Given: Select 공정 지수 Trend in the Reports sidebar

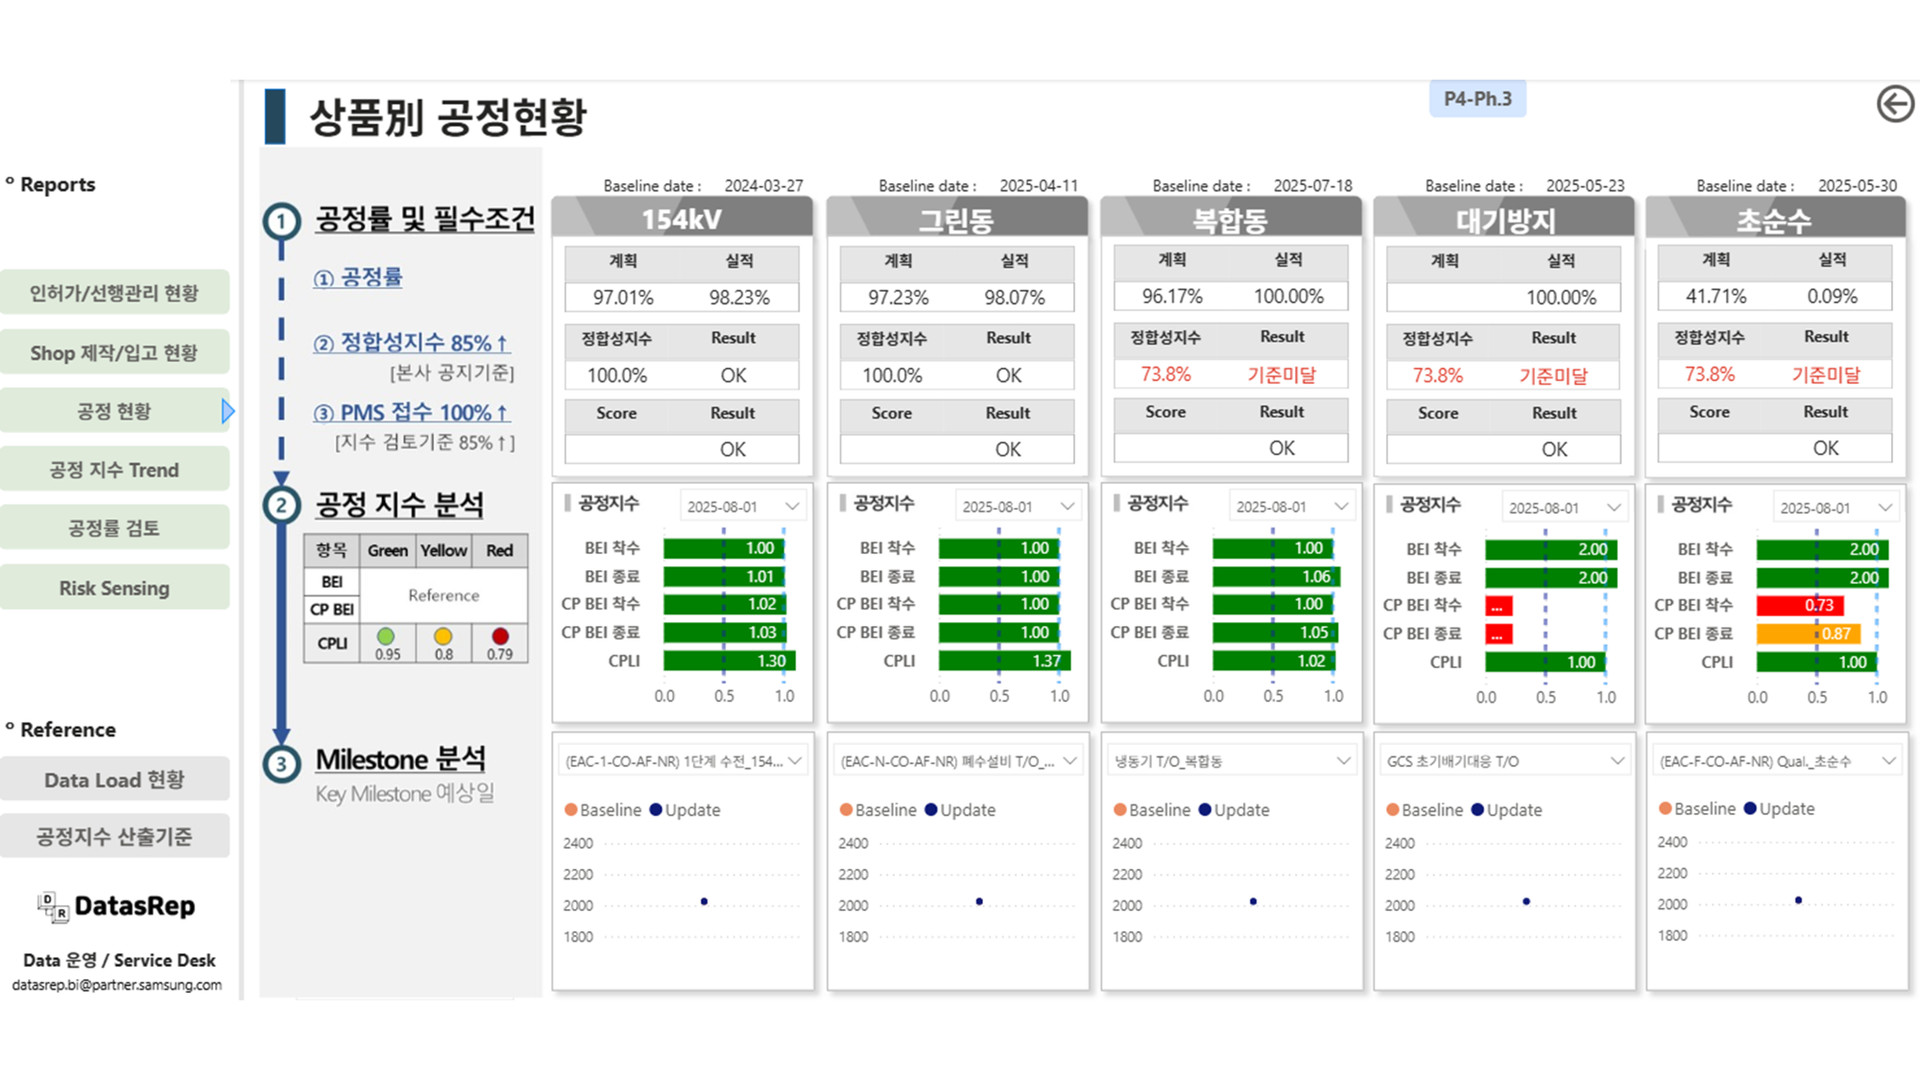Looking at the screenshot, I should click(116, 469).
